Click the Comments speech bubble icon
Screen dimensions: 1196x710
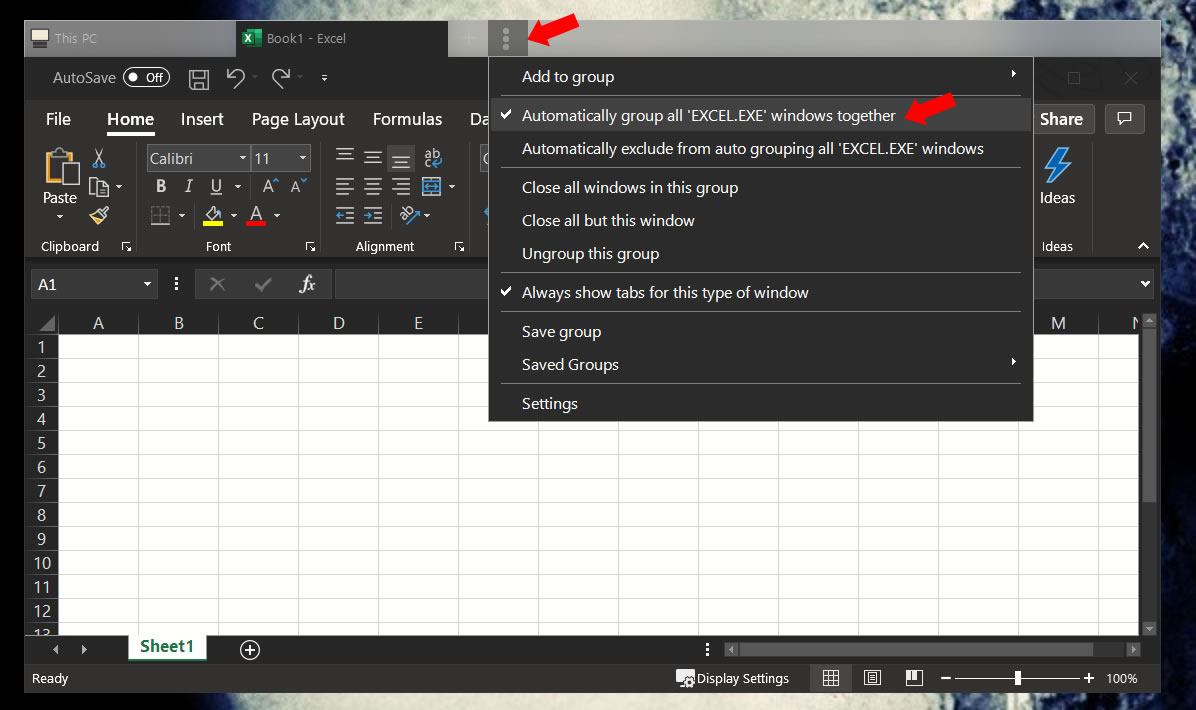[1124, 118]
